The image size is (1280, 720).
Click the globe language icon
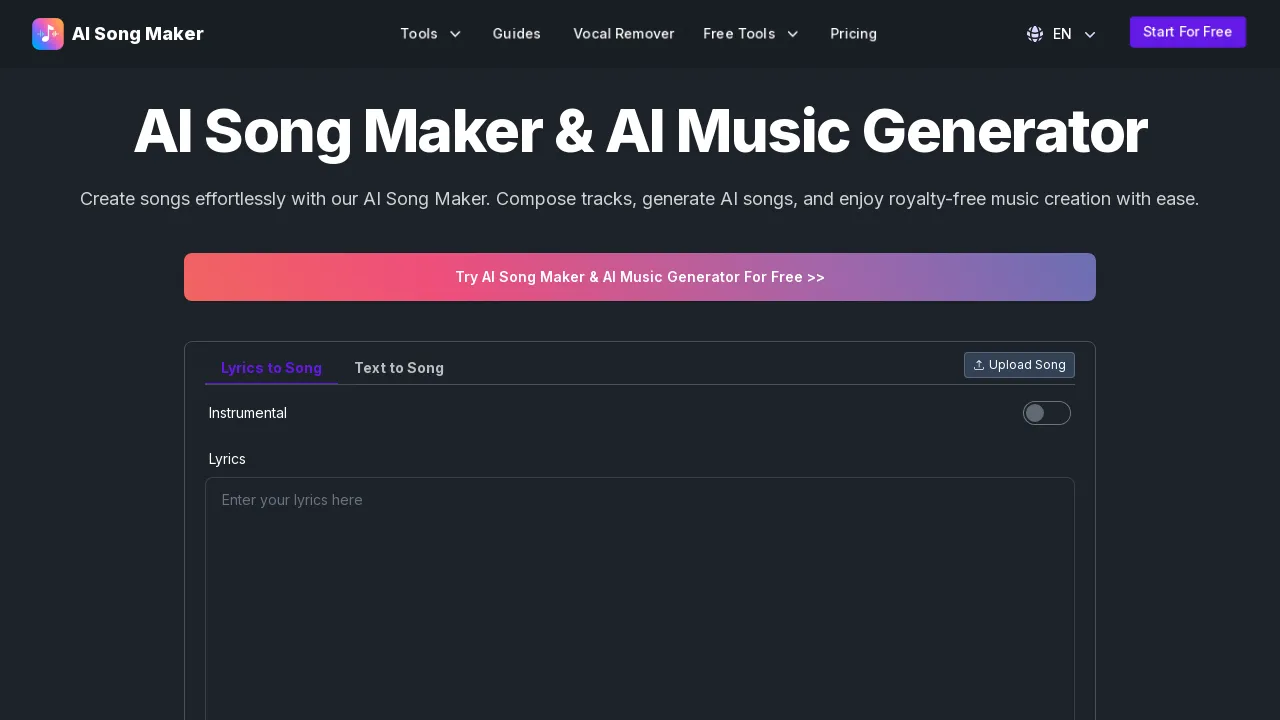(x=1035, y=34)
